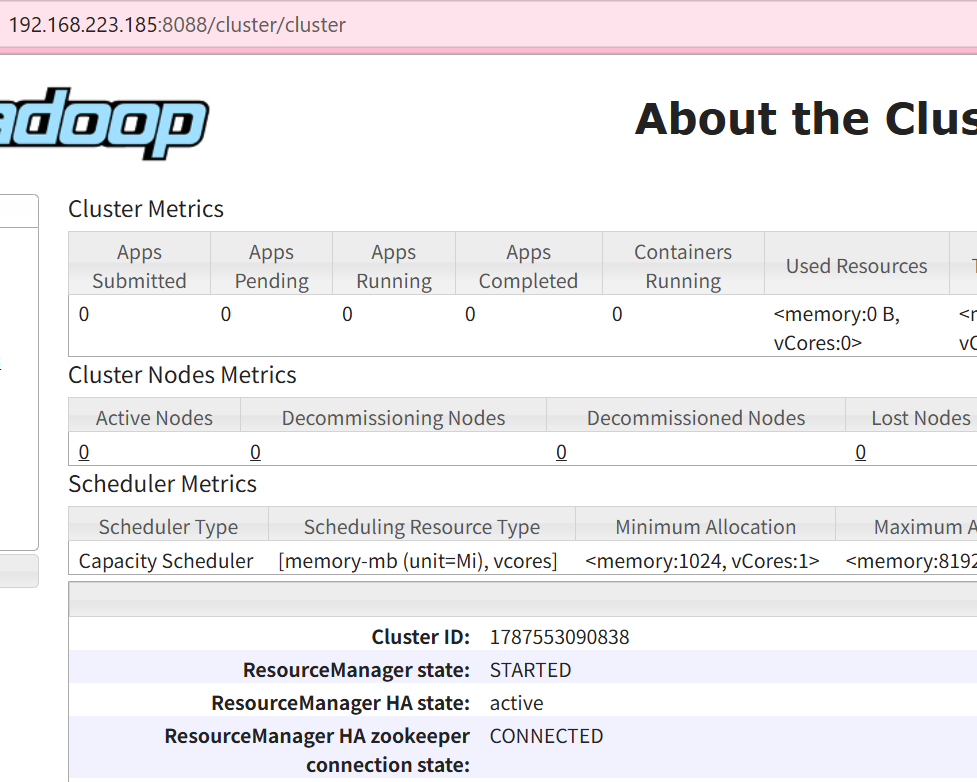Click the ResourceManager HA zookeeper connection state label
This screenshot has width=977, height=782.
pos(317,750)
